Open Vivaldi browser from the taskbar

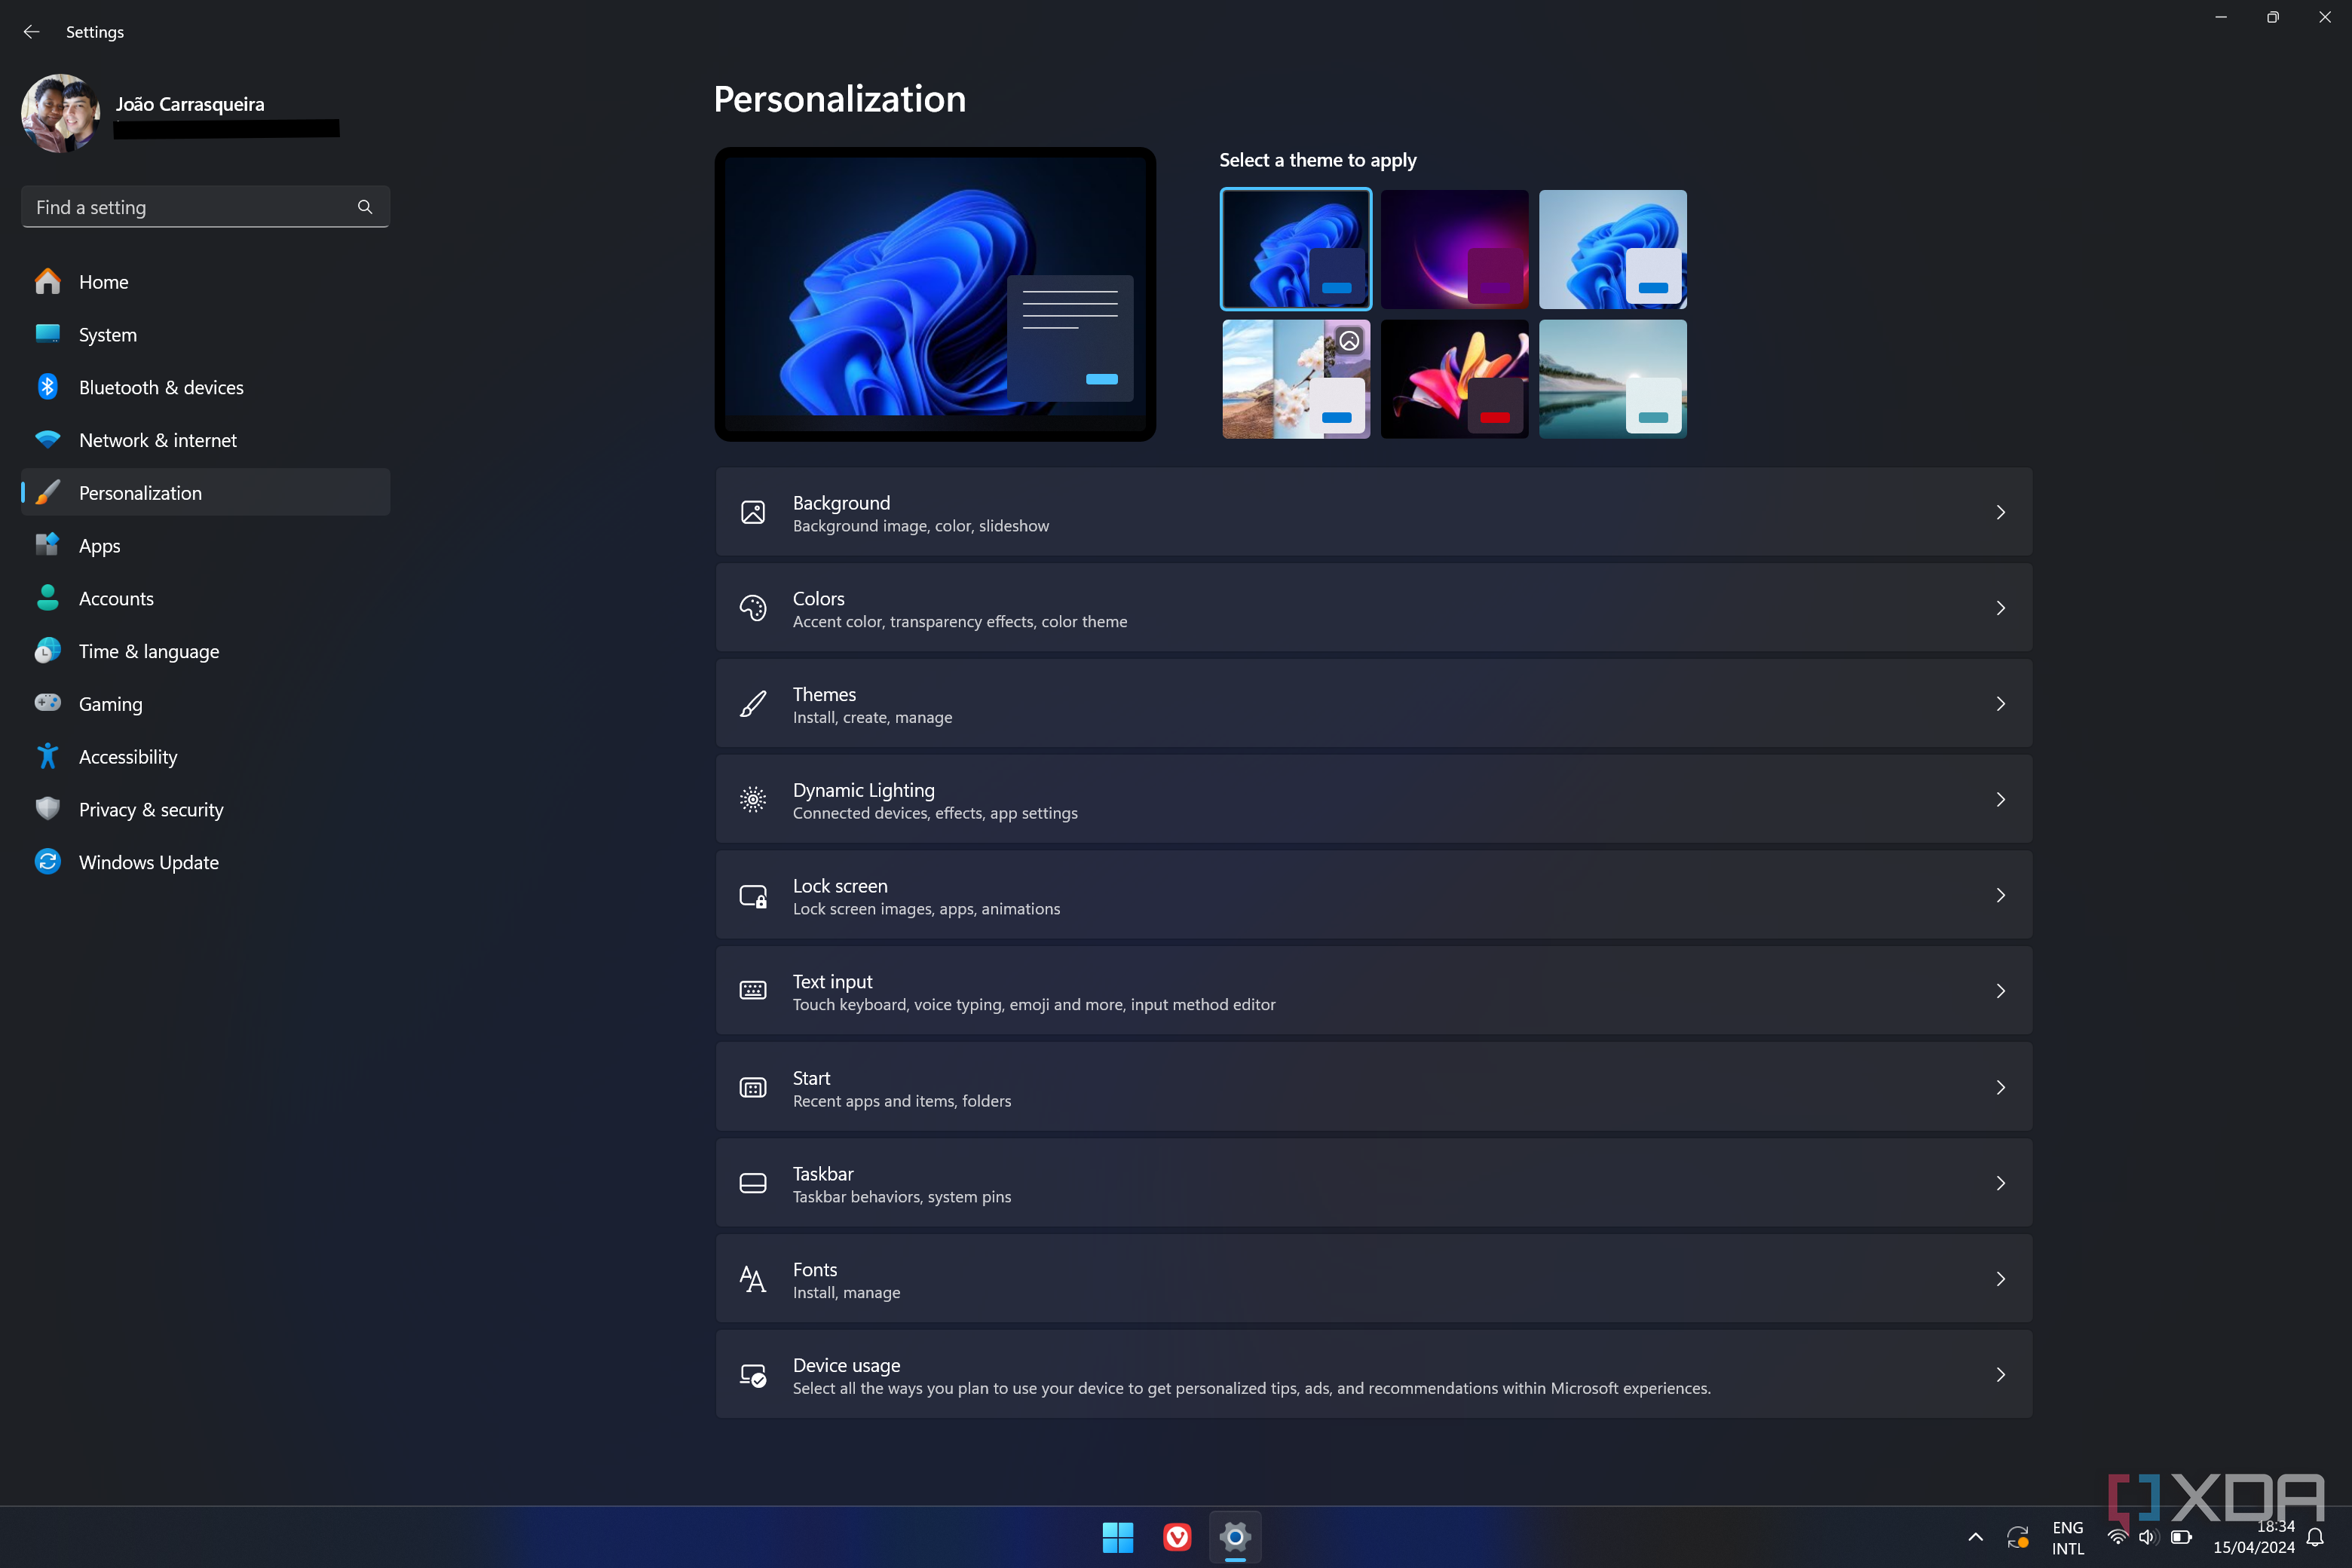tap(1177, 1537)
